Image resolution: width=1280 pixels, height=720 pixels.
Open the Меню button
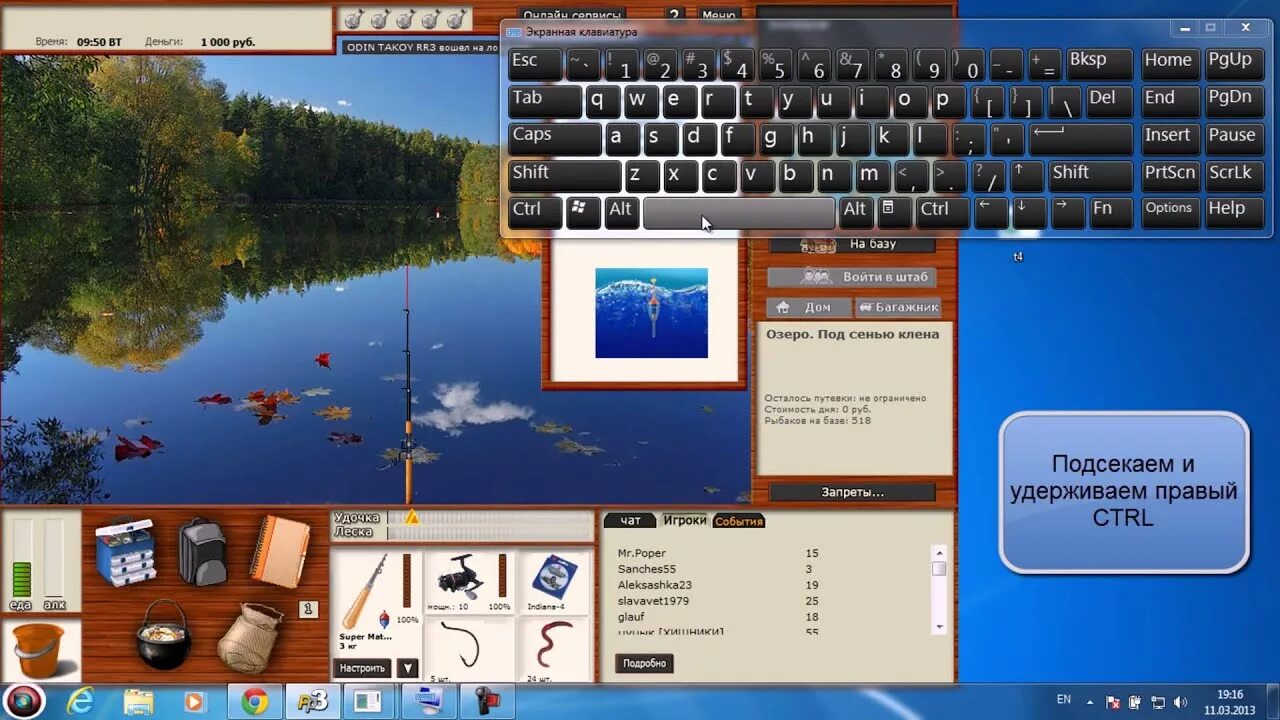(719, 15)
